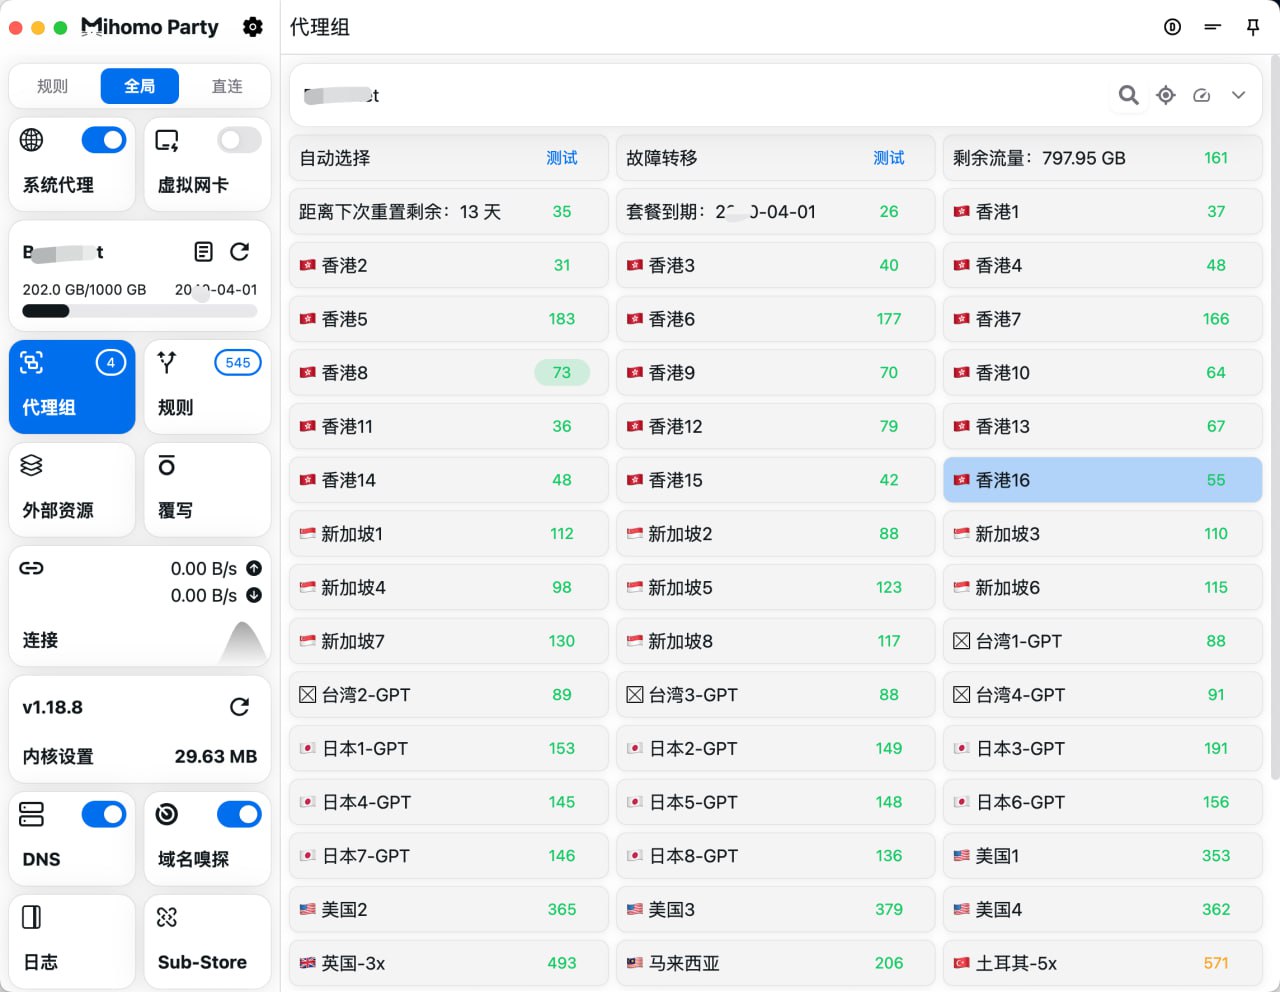Click the 545 rules count badge

coord(238,362)
